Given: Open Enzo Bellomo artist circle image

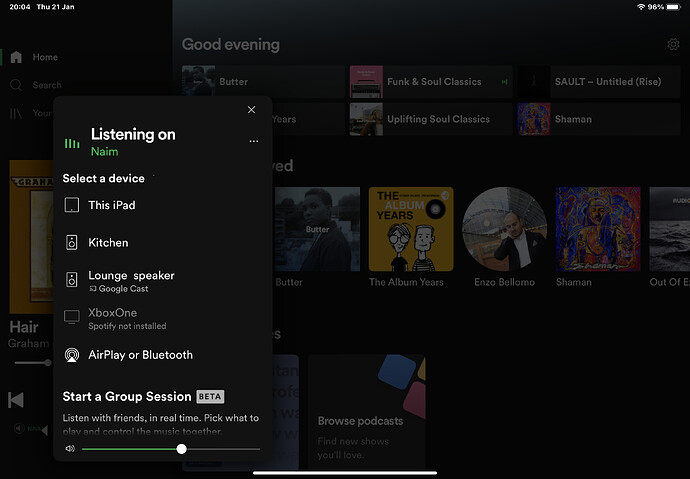Looking at the screenshot, I should 505,229.
